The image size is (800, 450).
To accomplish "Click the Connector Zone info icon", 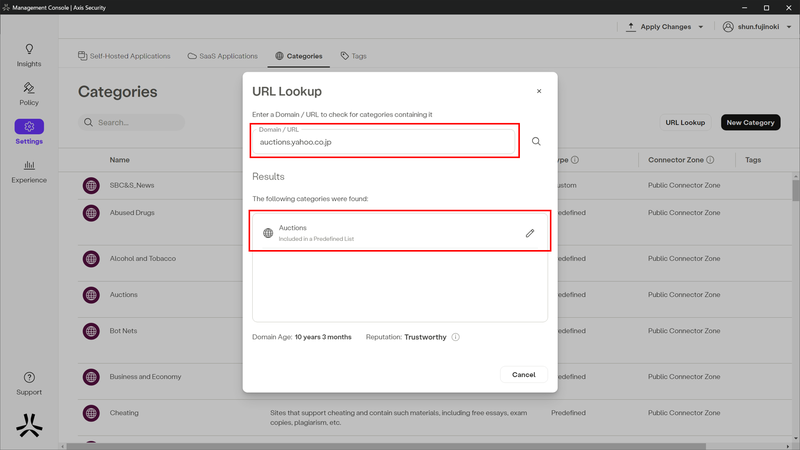I will pyautogui.click(x=710, y=160).
